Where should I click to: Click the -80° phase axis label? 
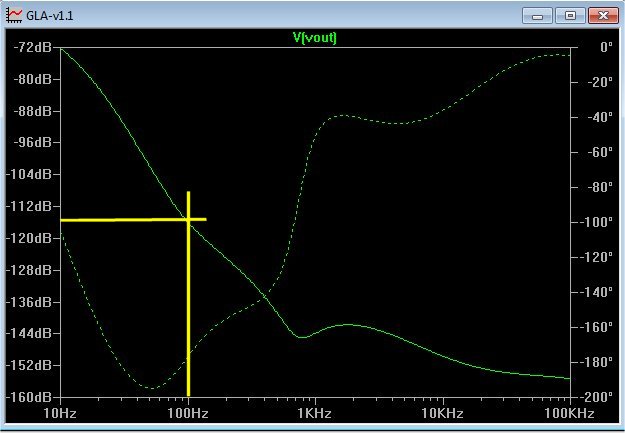600,187
